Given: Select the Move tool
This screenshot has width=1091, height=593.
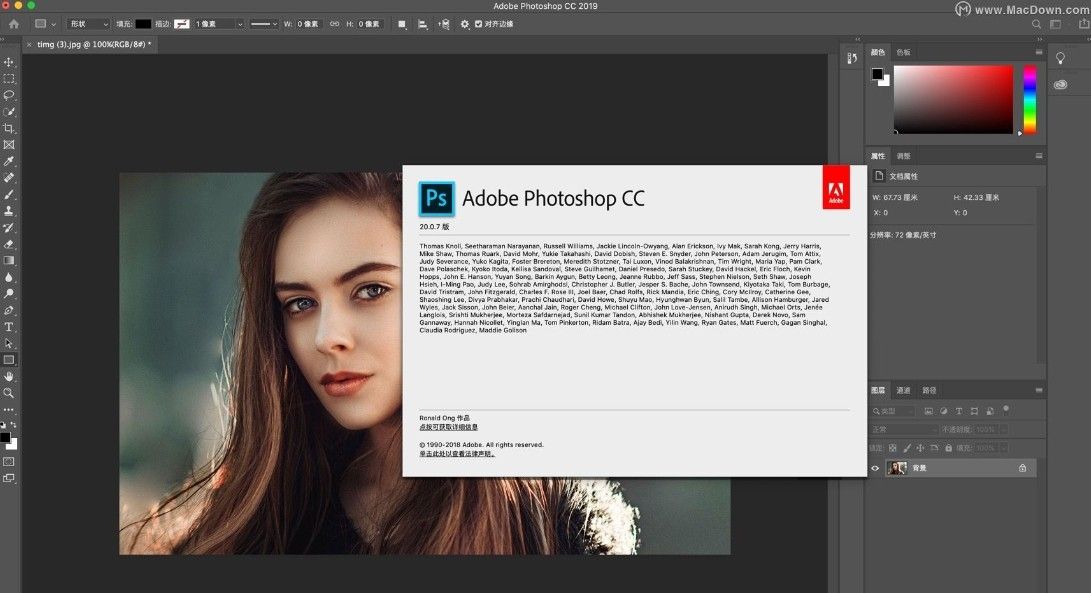Looking at the screenshot, I should pos(9,62).
